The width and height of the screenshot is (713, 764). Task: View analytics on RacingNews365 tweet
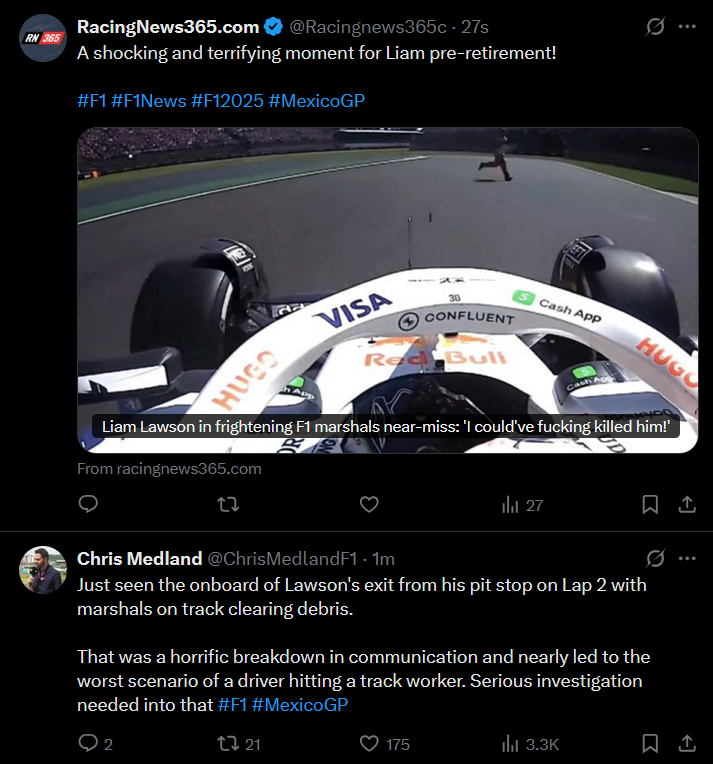click(x=521, y=505)
